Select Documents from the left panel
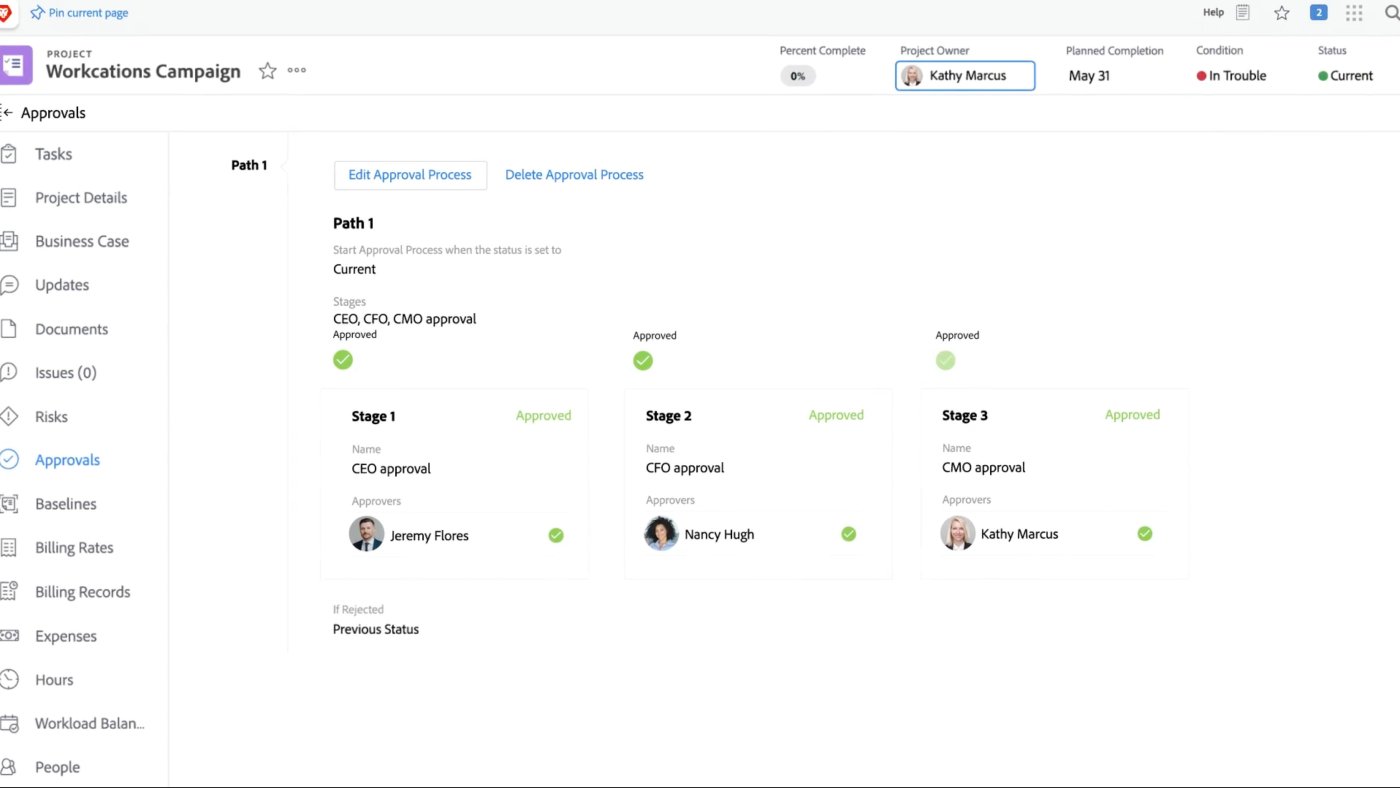1400x788 pixels. click(x=72, y=328)
